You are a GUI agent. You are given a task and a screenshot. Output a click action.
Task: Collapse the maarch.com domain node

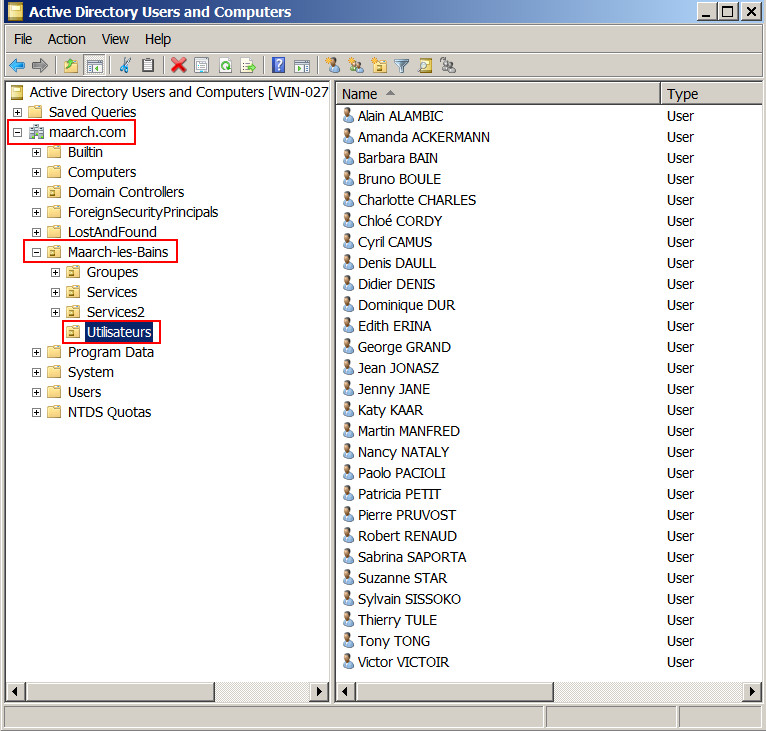tap(17, 132)
